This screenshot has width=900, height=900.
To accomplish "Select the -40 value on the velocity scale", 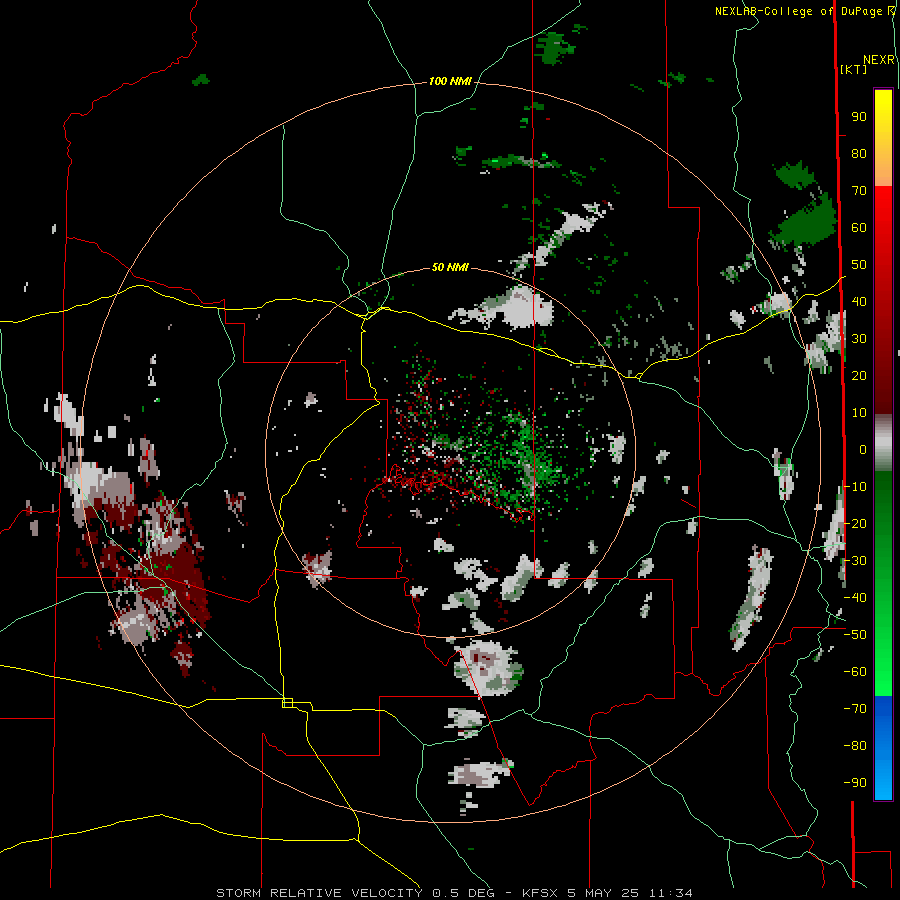I will click(x=855, y=598).
